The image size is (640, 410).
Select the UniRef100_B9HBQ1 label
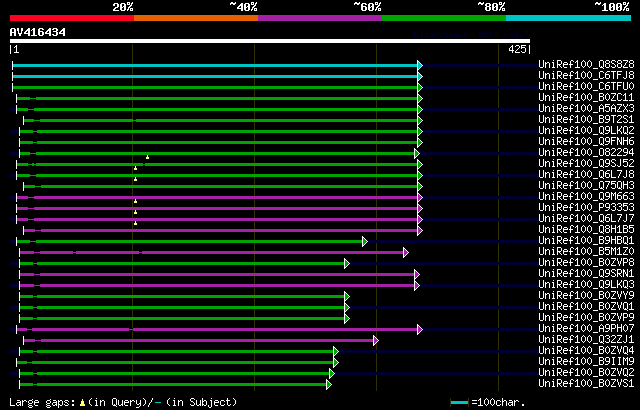pyautogui.click(x=587, y=241)
